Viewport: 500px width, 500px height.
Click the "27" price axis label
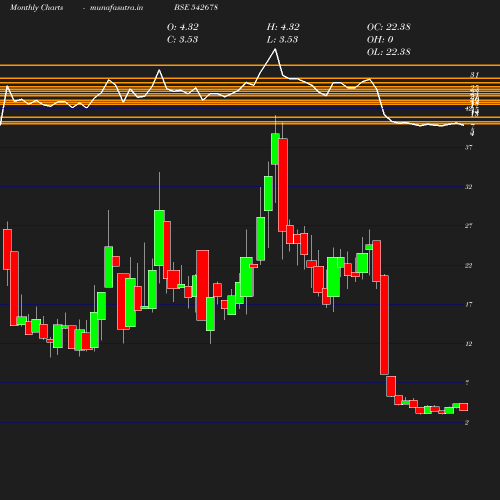click(x=469, y=226)
